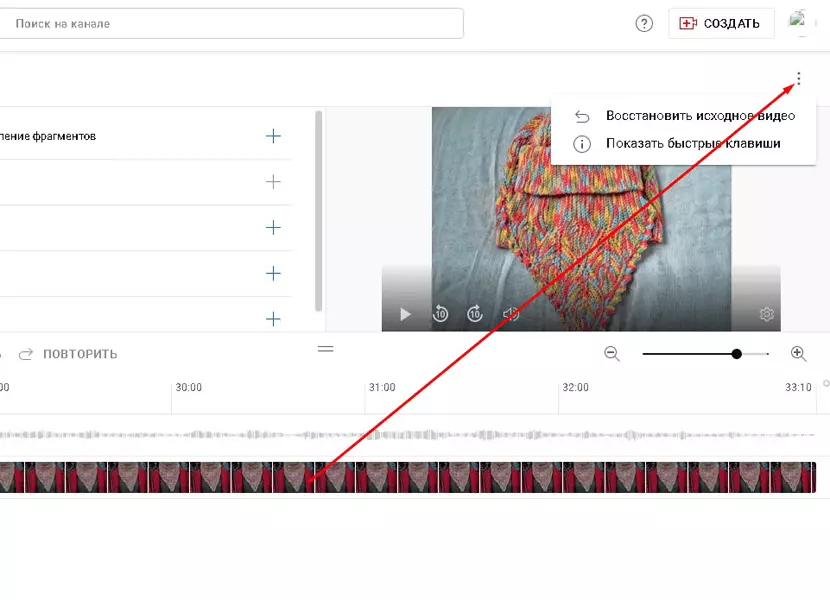The height and width of the screenshot is (600, 830).
Task: Skip forward 10 seconds in the player
Action: [475, 314]
